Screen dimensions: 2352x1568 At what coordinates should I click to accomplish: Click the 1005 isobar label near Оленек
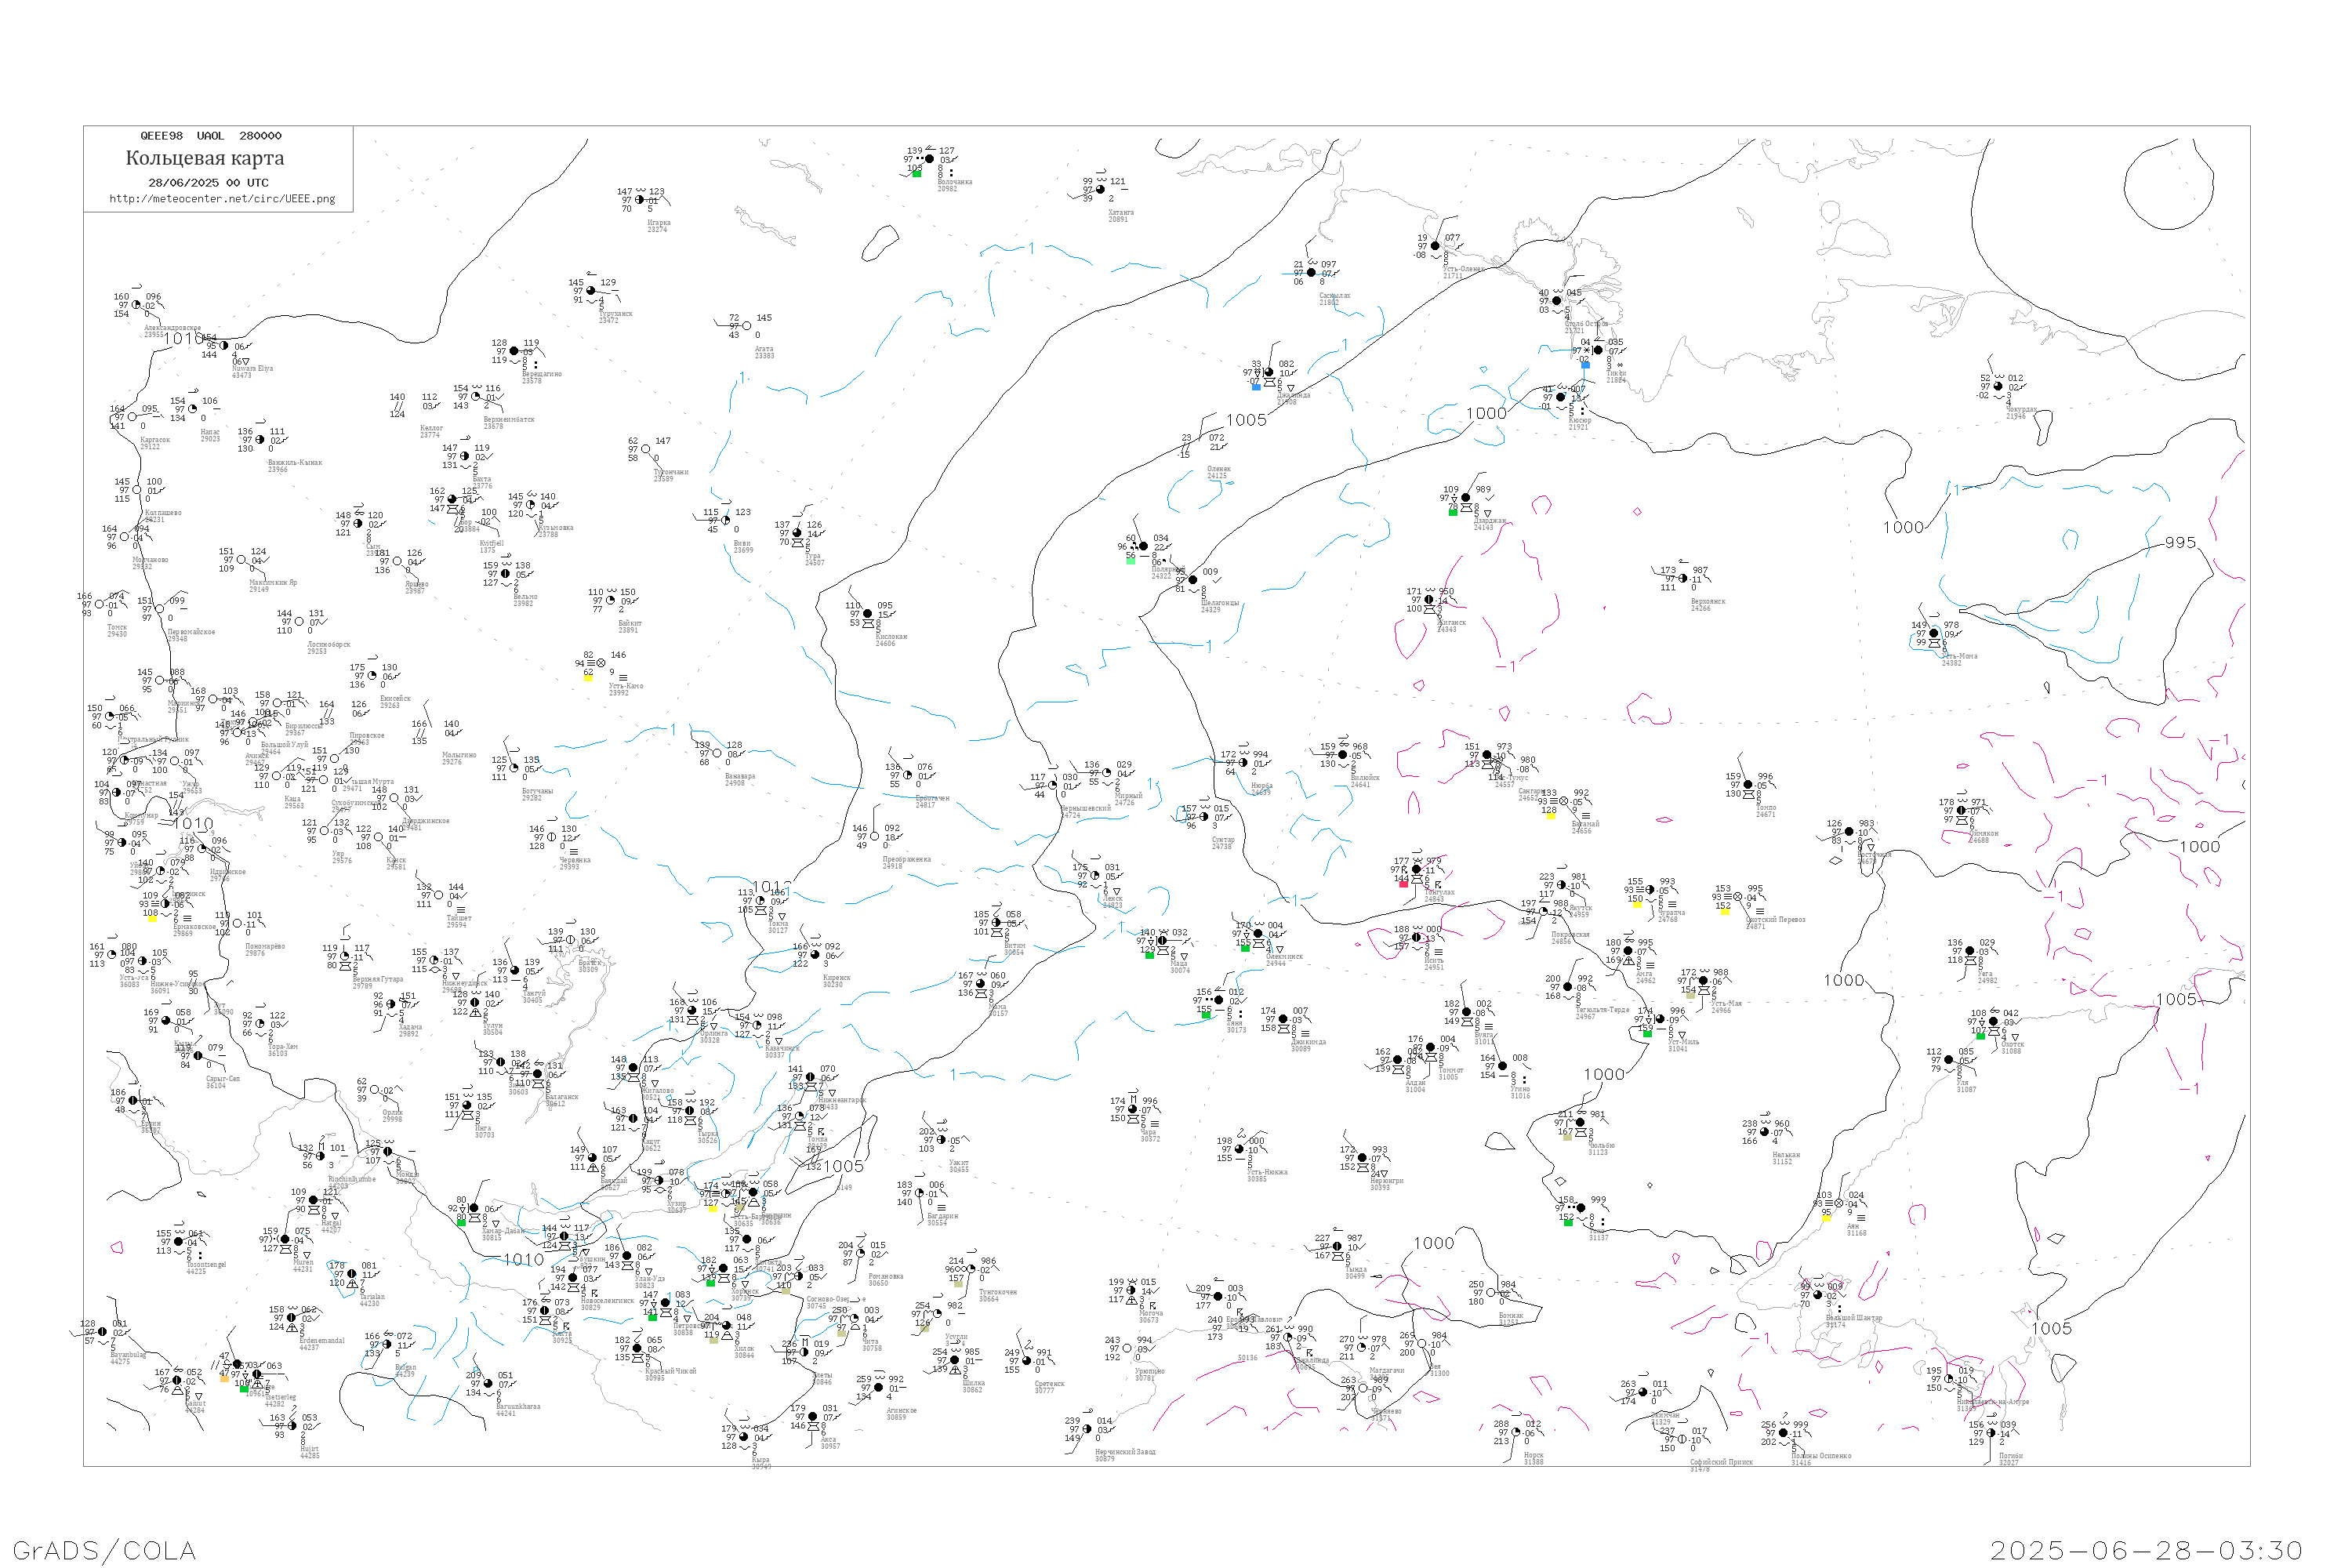tap(1246, 420)
